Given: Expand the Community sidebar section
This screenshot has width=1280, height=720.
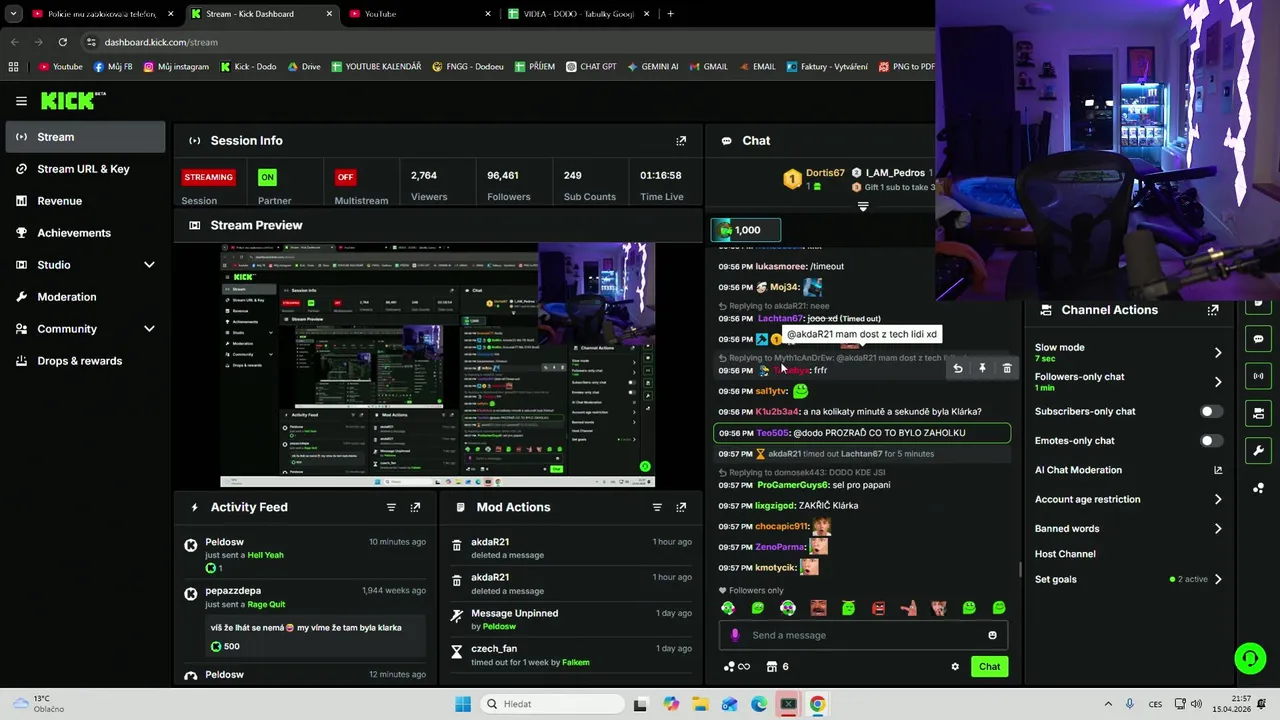Looking at the screenshot, I should pos(149,329).
